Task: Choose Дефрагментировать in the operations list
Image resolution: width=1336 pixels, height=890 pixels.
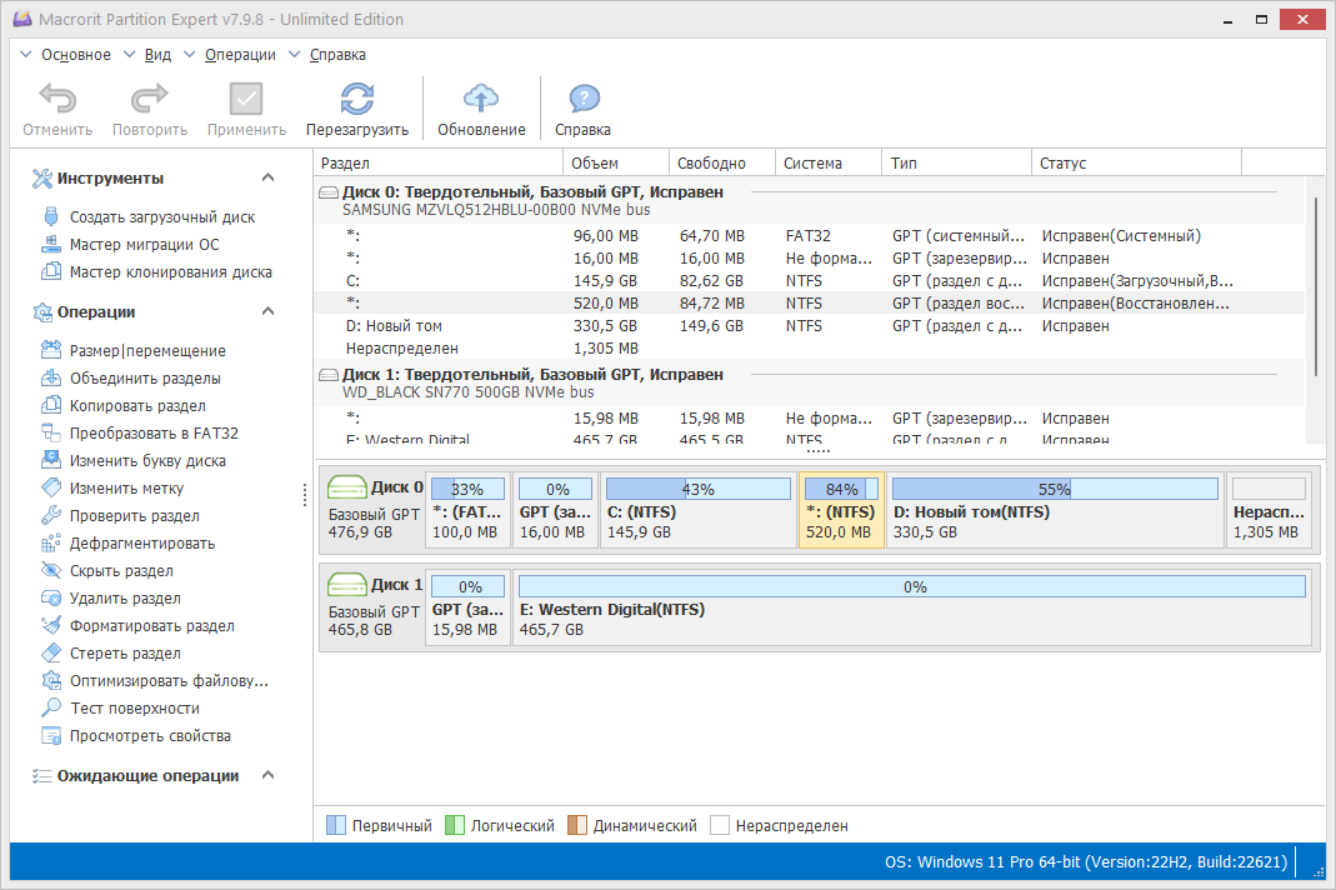Action: [142, 544]
